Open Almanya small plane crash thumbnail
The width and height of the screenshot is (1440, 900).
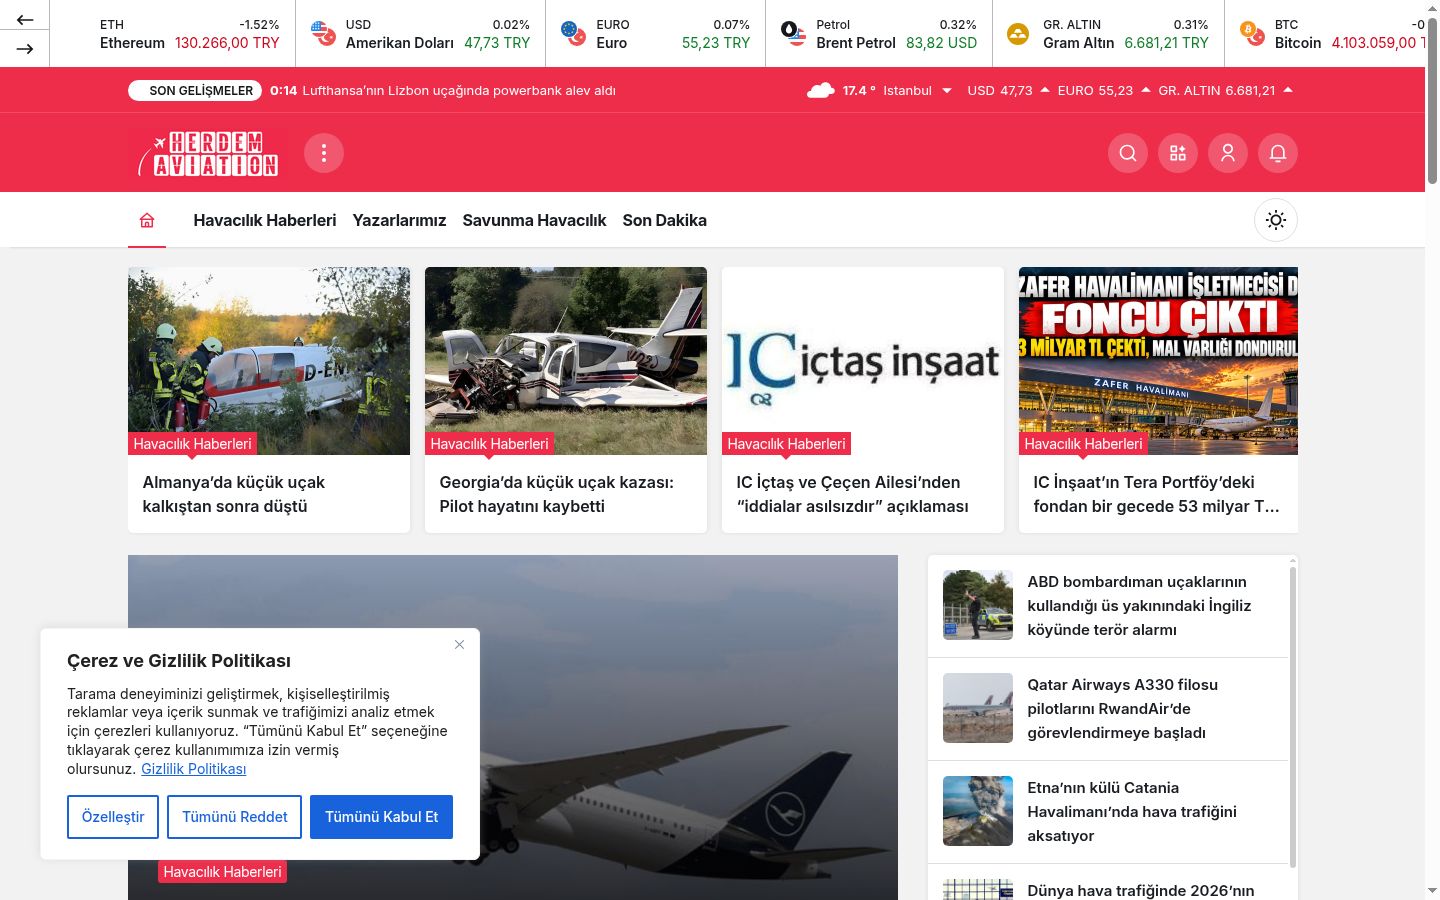pyautogui.click(x=269, y=361)
